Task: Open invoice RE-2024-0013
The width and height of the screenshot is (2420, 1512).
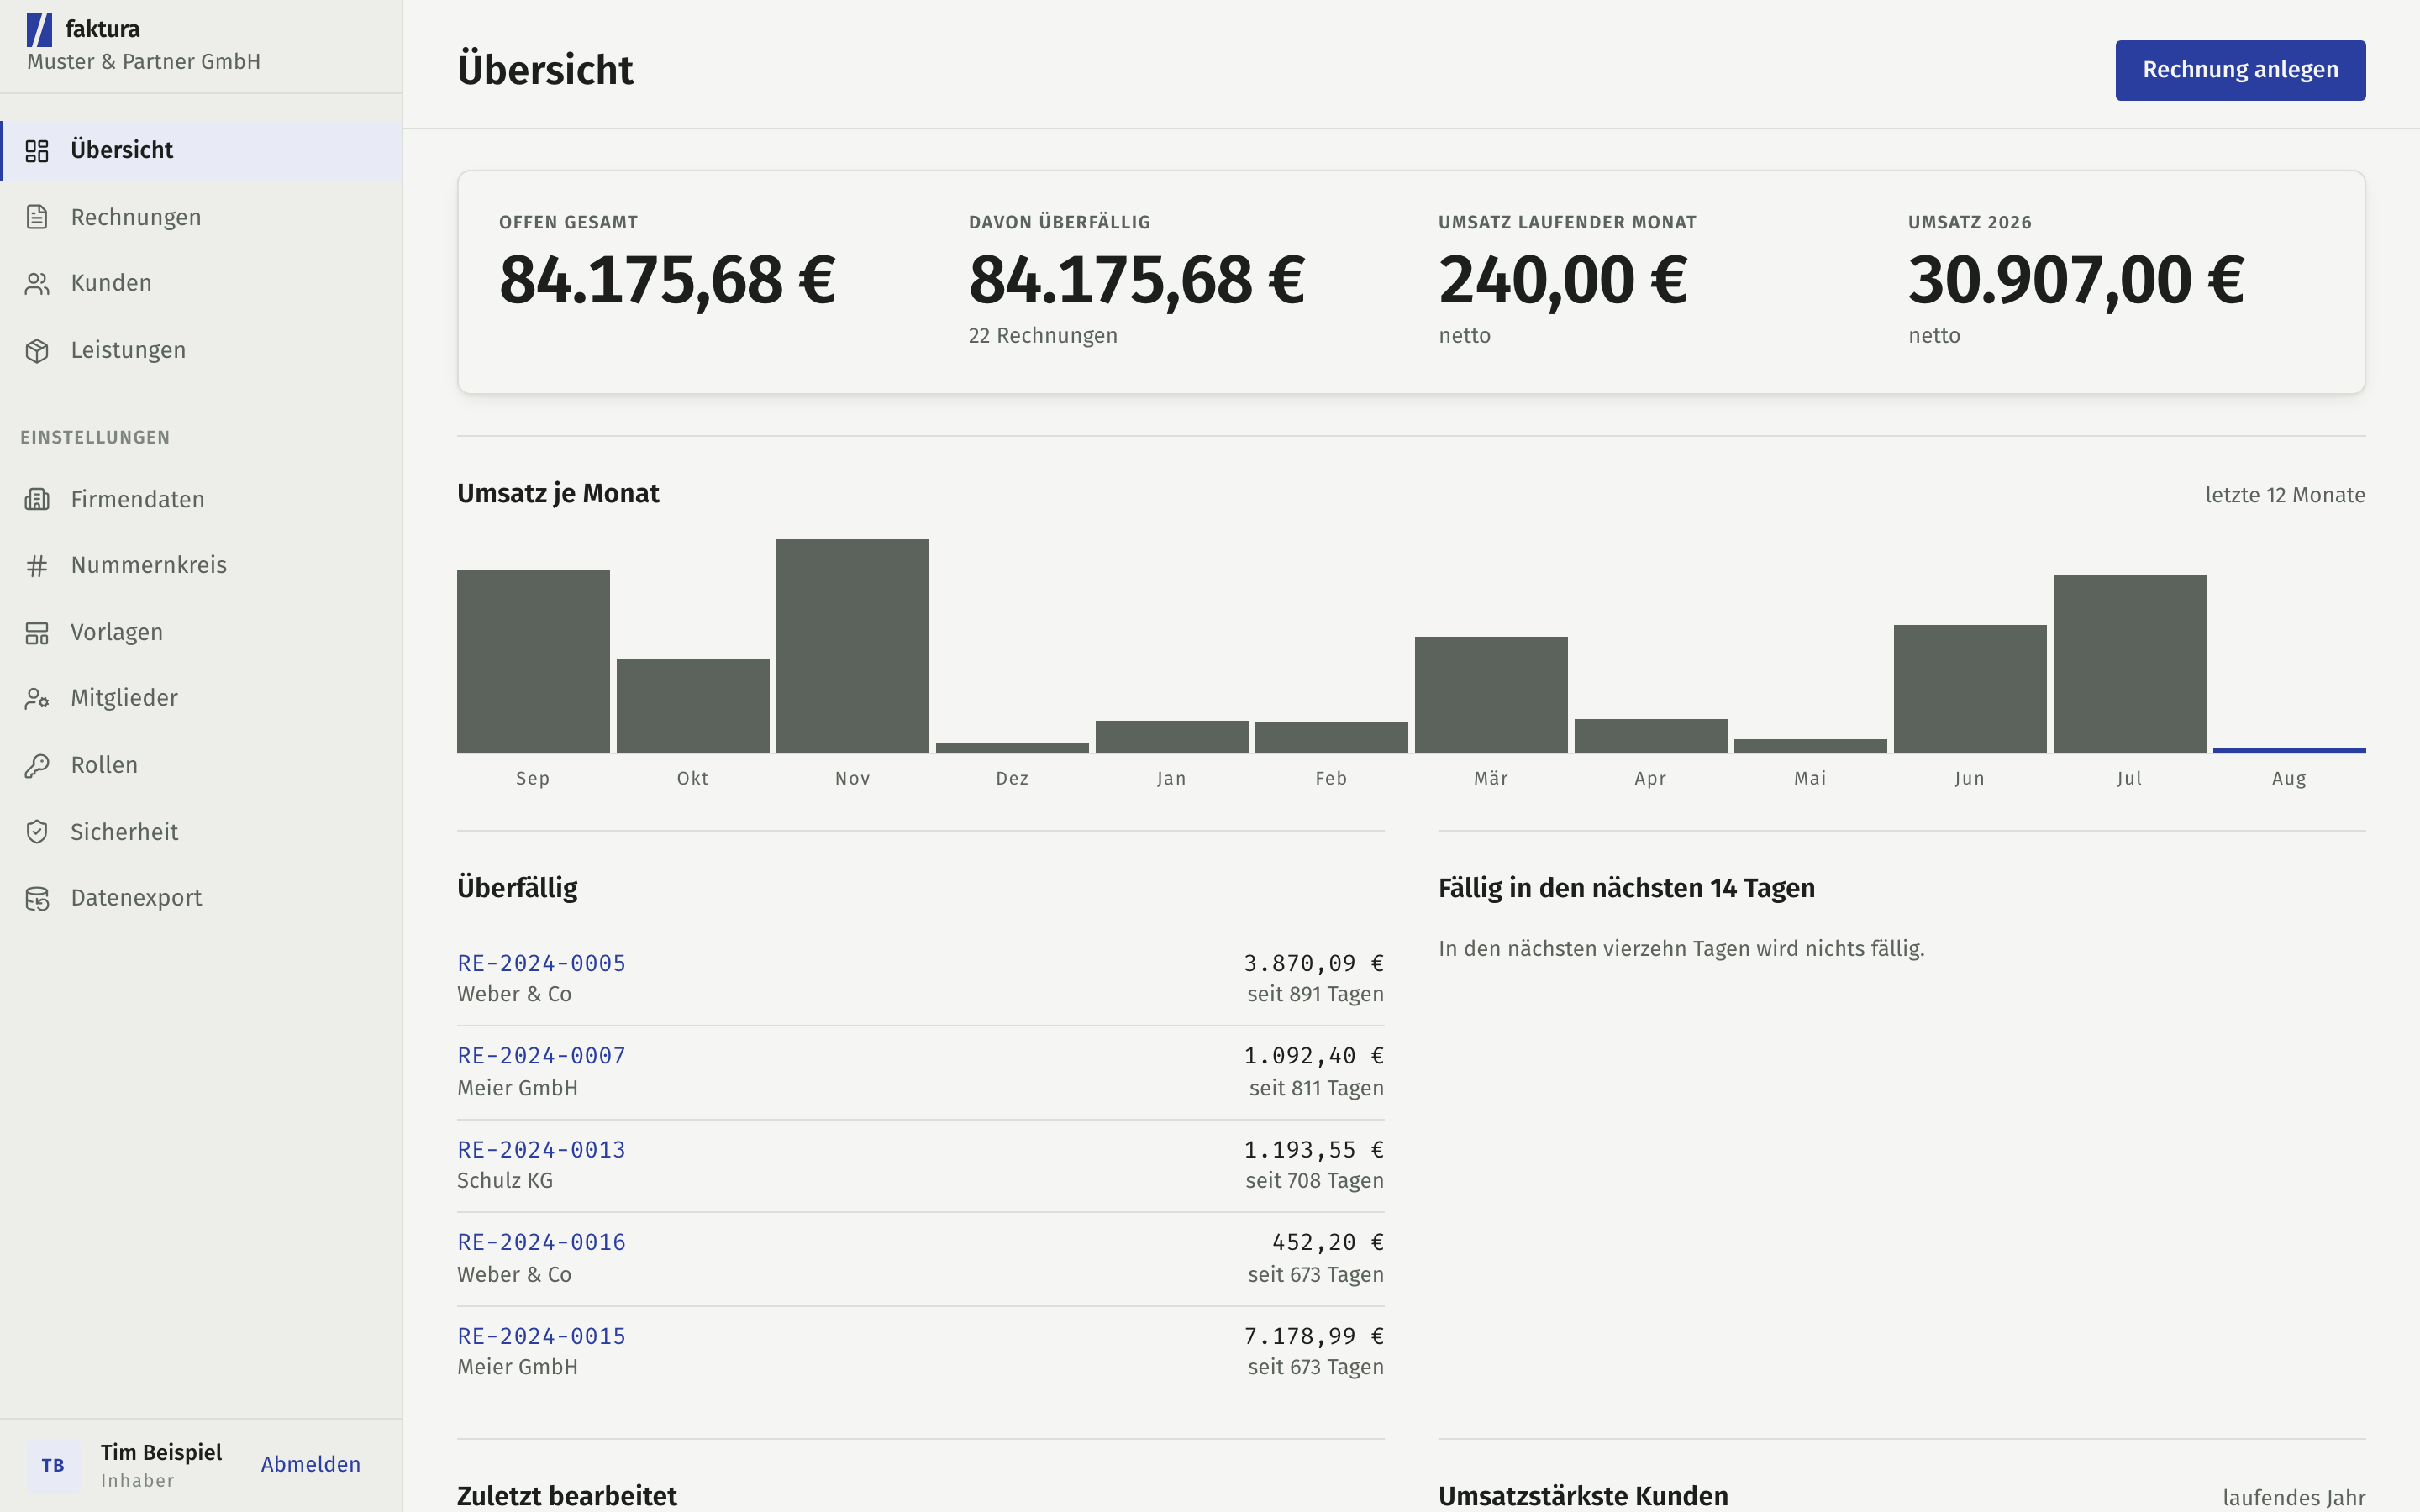Action: 541,1150
